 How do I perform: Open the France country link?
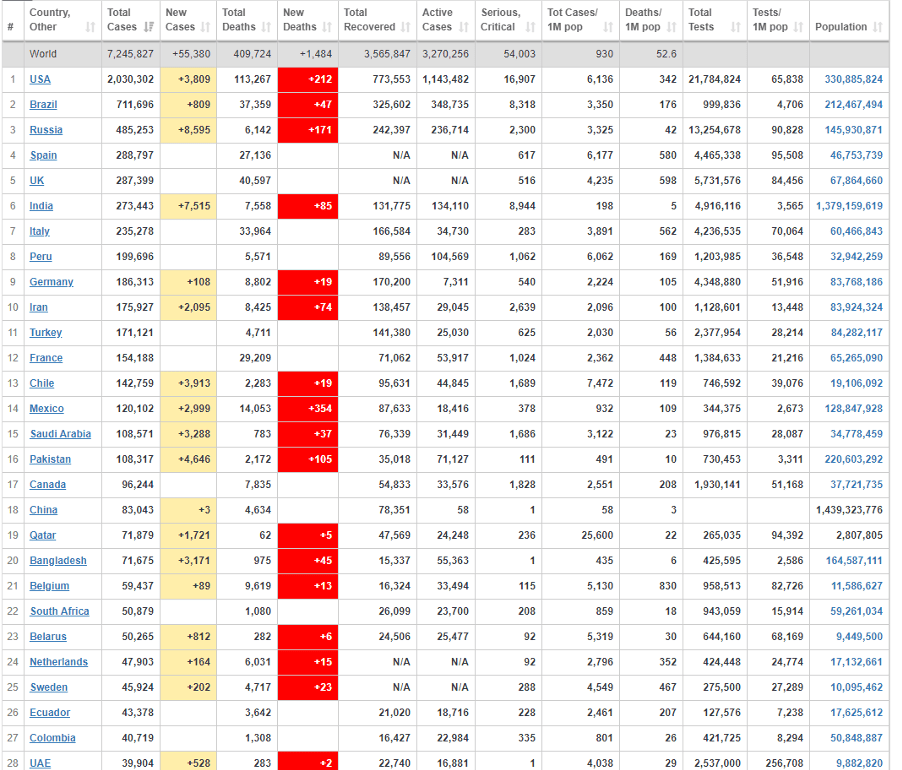pyautogui.click(x=46, y=358)
